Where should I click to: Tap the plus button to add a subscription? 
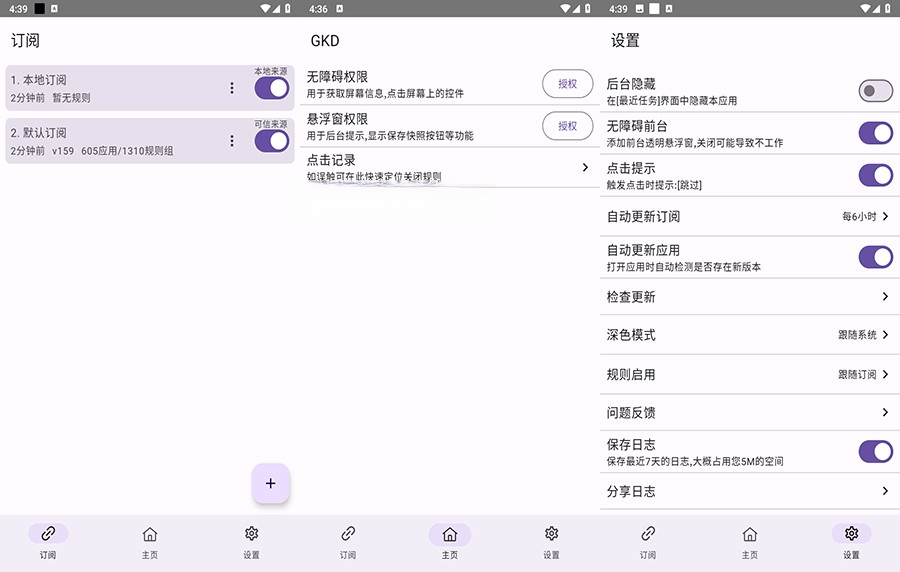(x=270, y=483)
